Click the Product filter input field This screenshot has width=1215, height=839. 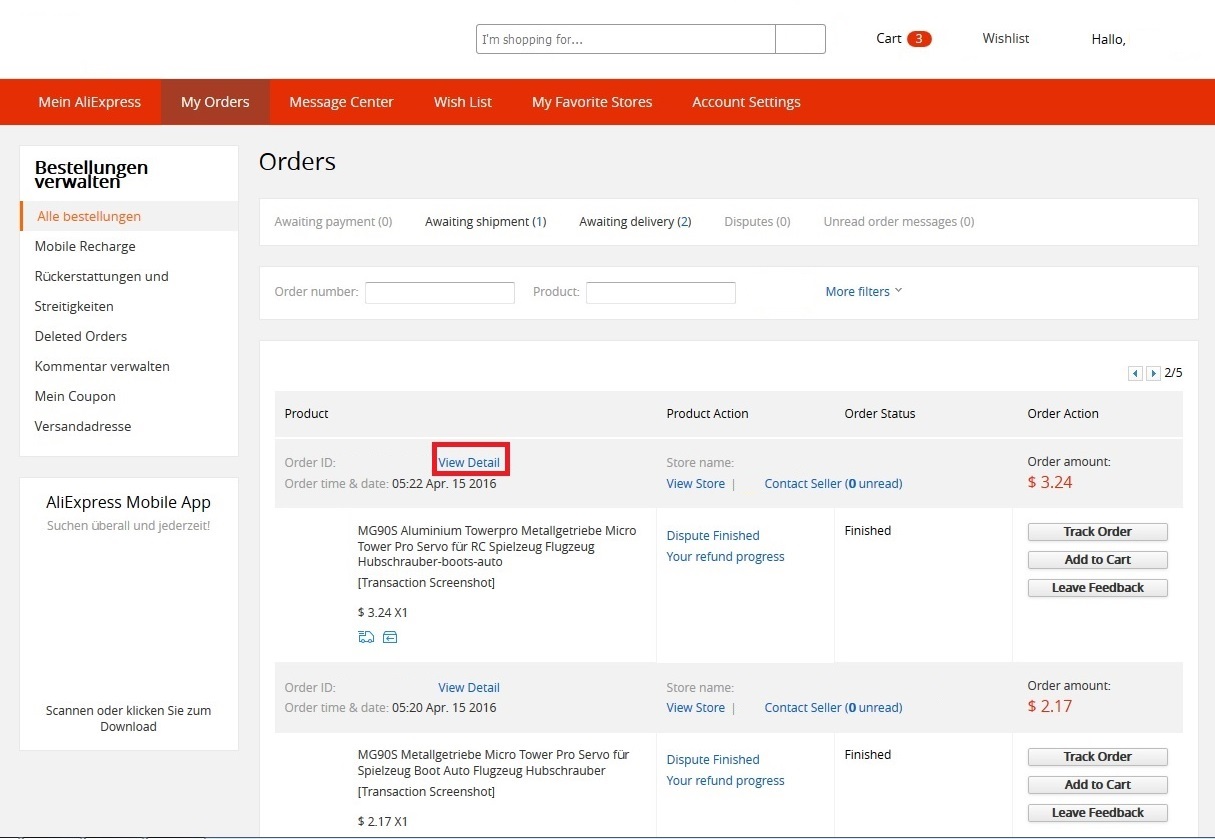[x=661, y=292]
